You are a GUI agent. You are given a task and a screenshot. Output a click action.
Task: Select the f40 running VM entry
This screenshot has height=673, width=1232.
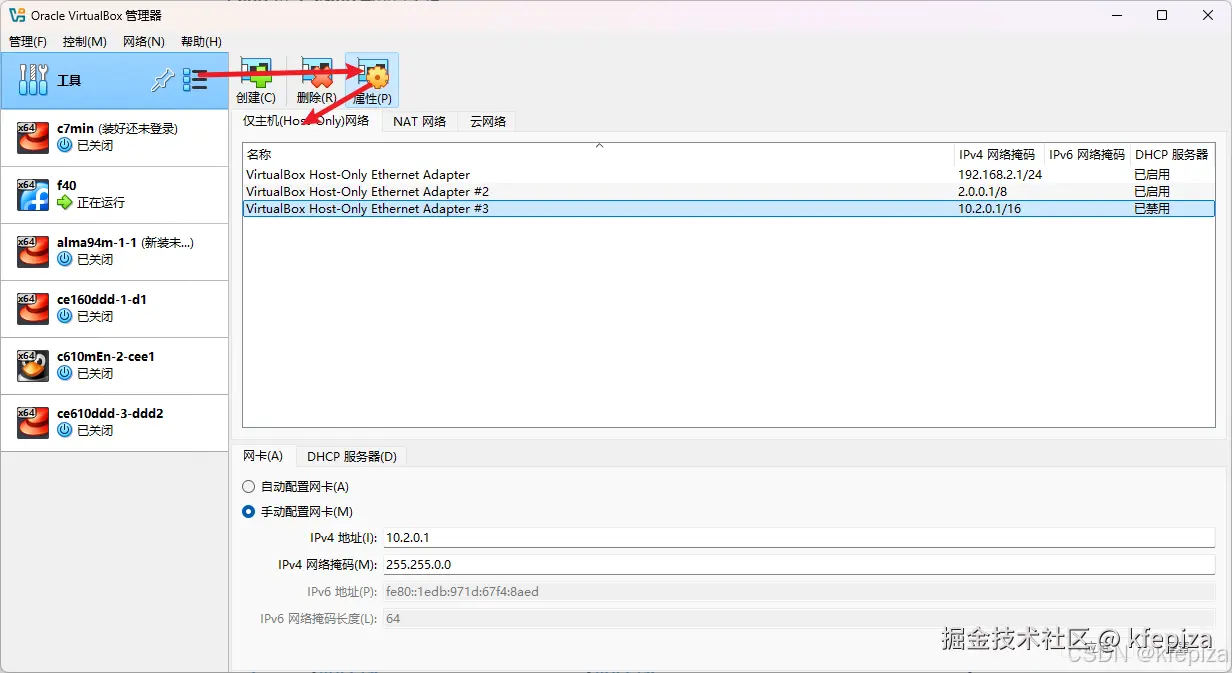tap(115, 195)
